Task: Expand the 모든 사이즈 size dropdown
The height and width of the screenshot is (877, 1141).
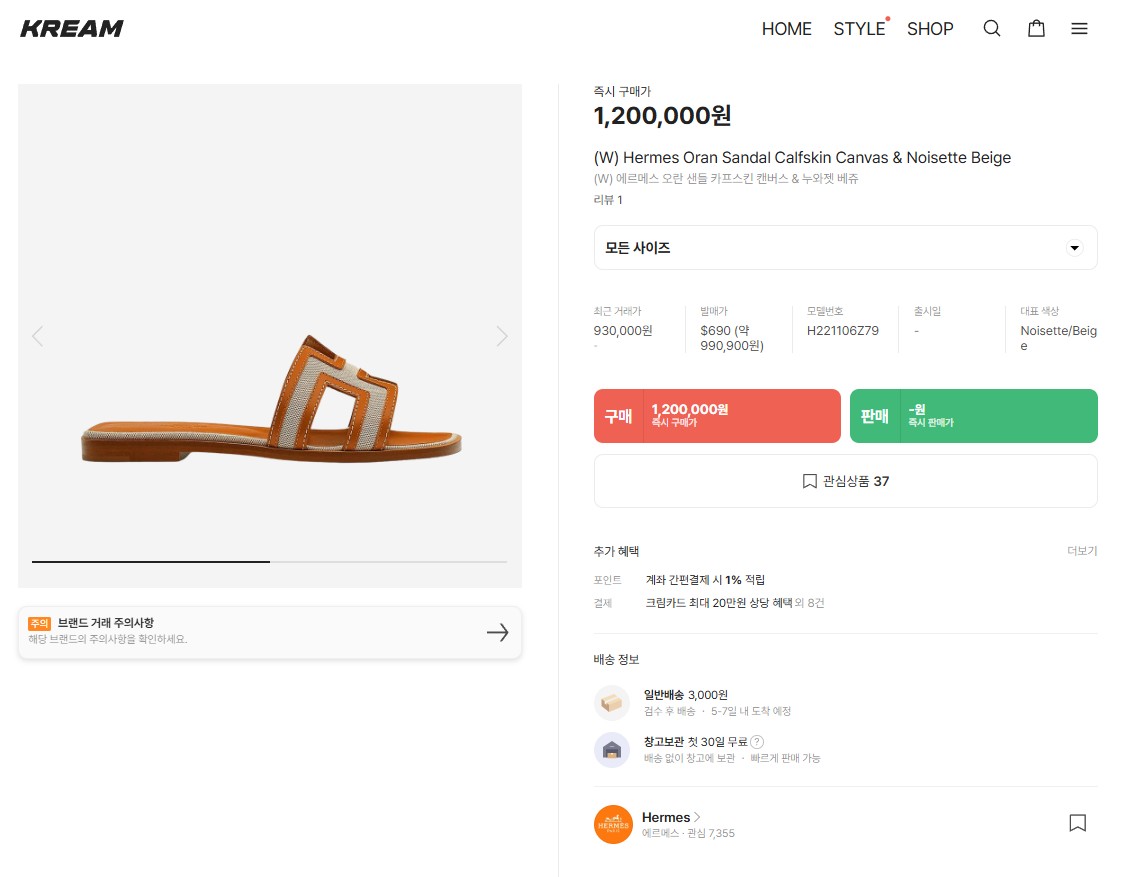Action: click(x=845, y=248)
